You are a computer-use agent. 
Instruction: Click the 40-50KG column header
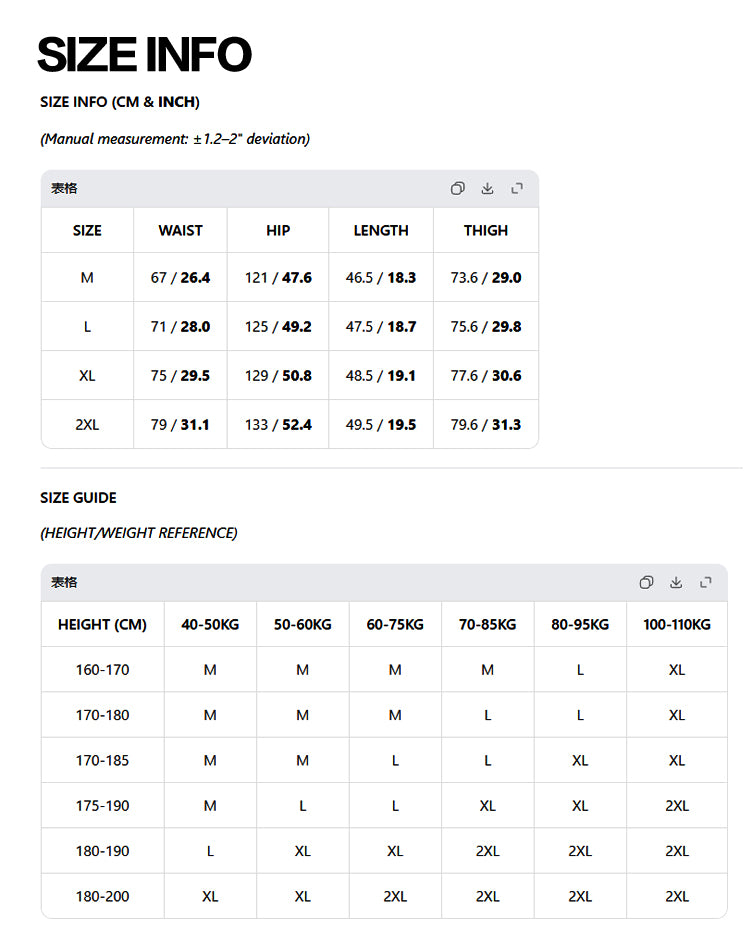pos(210,625)
